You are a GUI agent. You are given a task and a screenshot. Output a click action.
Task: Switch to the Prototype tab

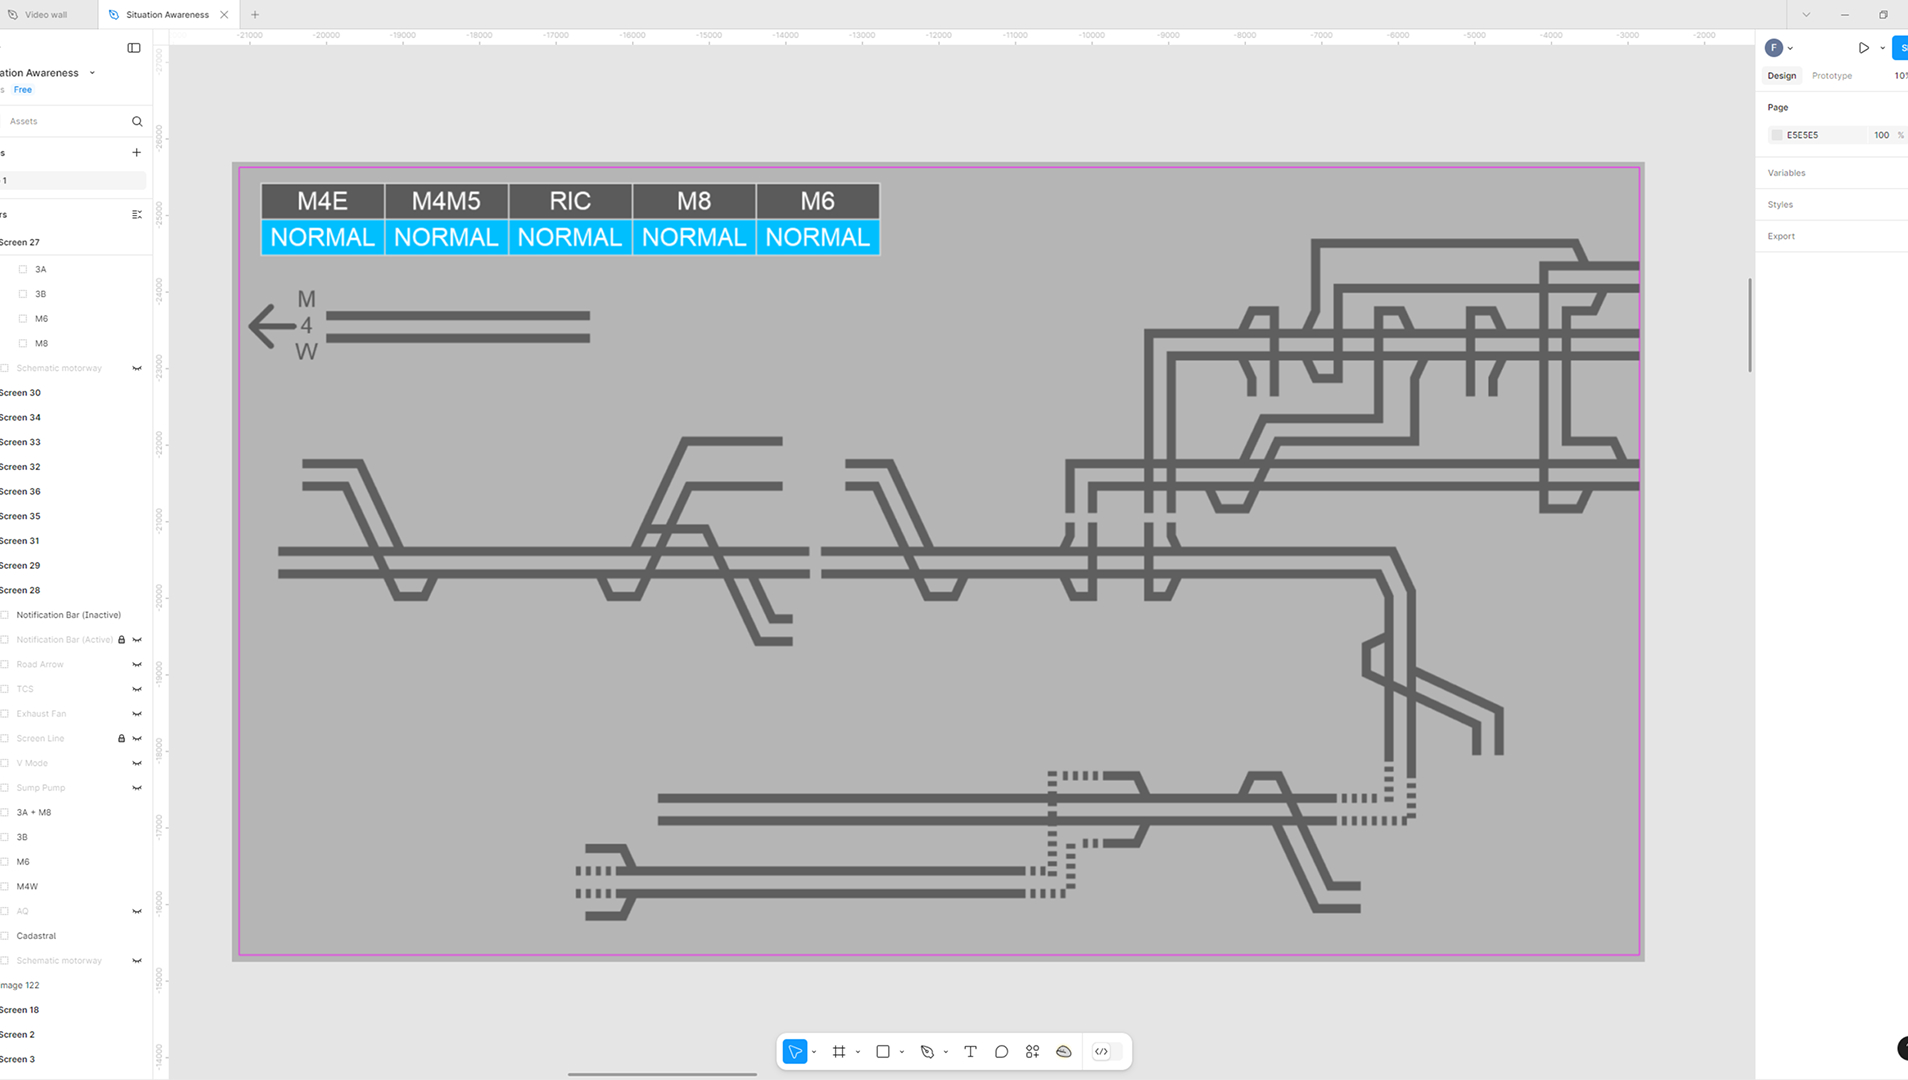[1831, 76]
